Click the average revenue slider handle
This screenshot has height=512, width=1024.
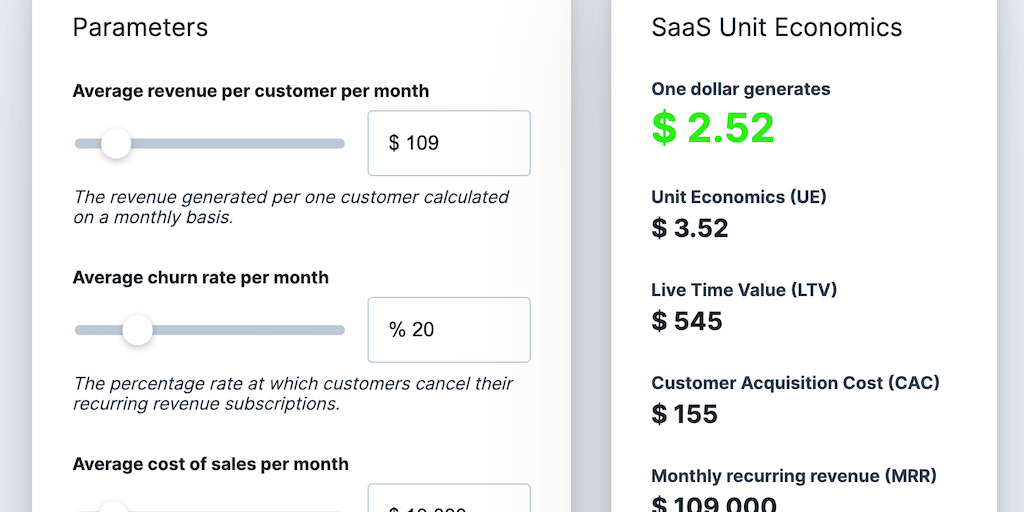tap(116, 144)
